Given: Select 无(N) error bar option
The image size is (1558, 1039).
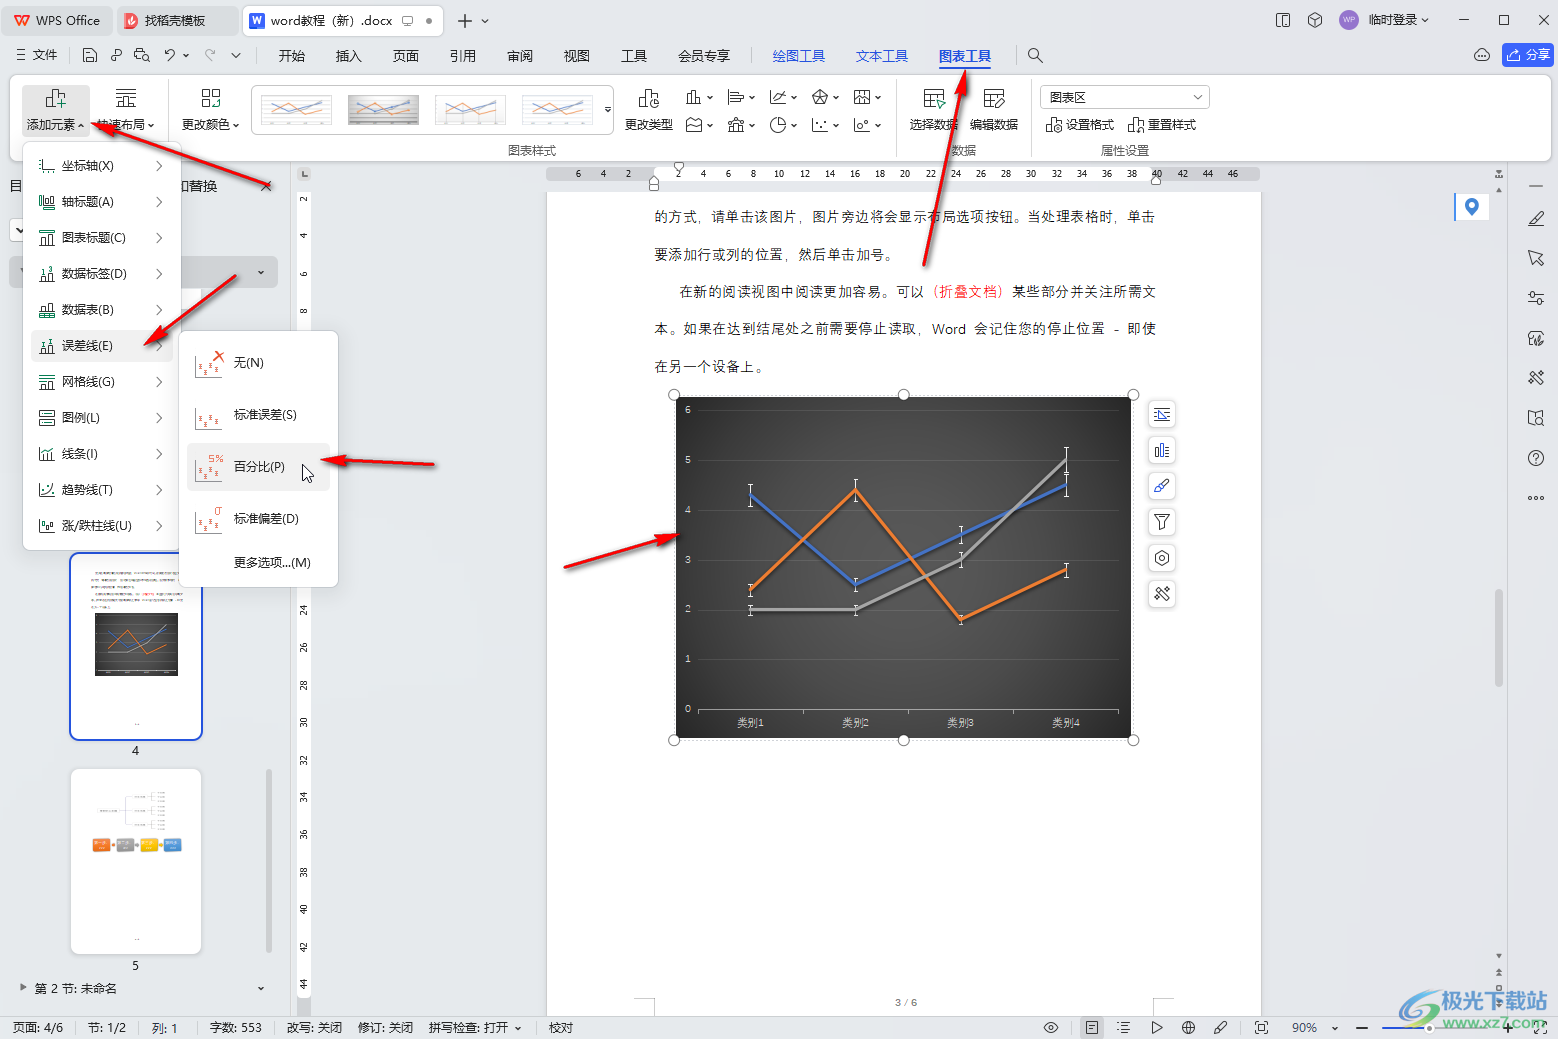Looking at the screenshot, I should pyautogui.click(x=258, y=363).
